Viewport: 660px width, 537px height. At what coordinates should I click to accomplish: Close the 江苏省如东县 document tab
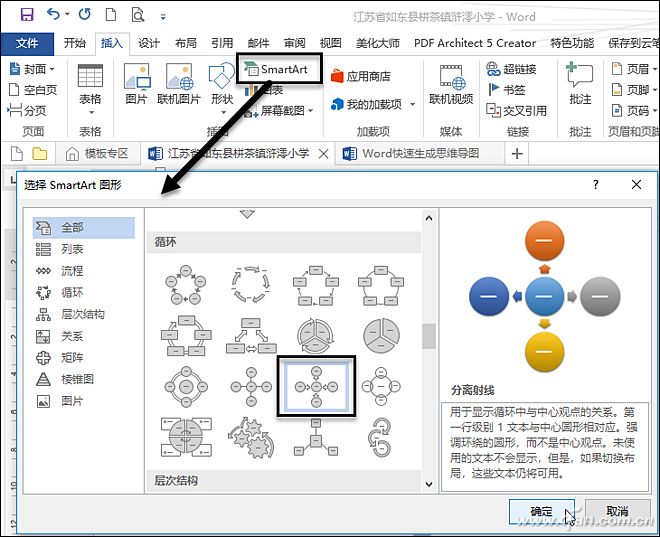(x=323, y=154)
